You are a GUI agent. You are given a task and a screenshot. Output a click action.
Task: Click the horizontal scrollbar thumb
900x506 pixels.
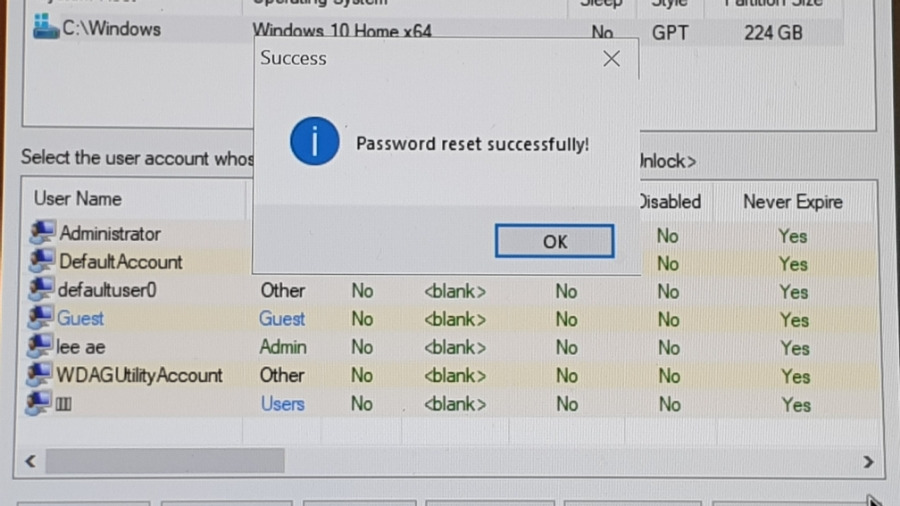165,461
